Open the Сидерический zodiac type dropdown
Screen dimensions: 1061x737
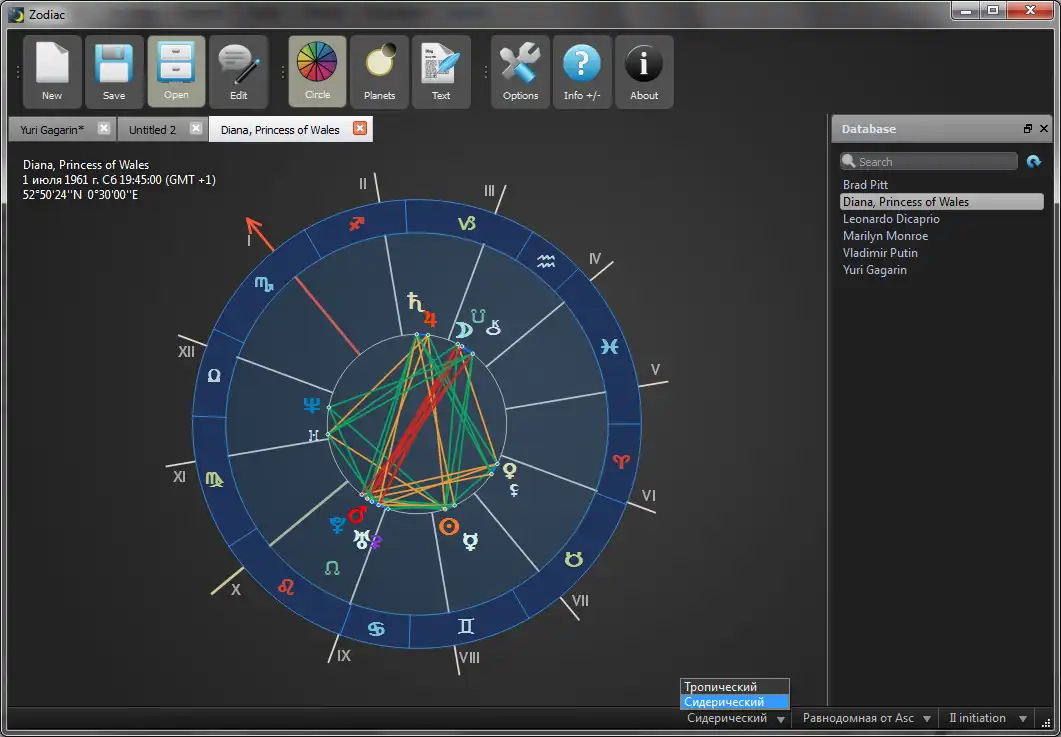tap(736, 718)
